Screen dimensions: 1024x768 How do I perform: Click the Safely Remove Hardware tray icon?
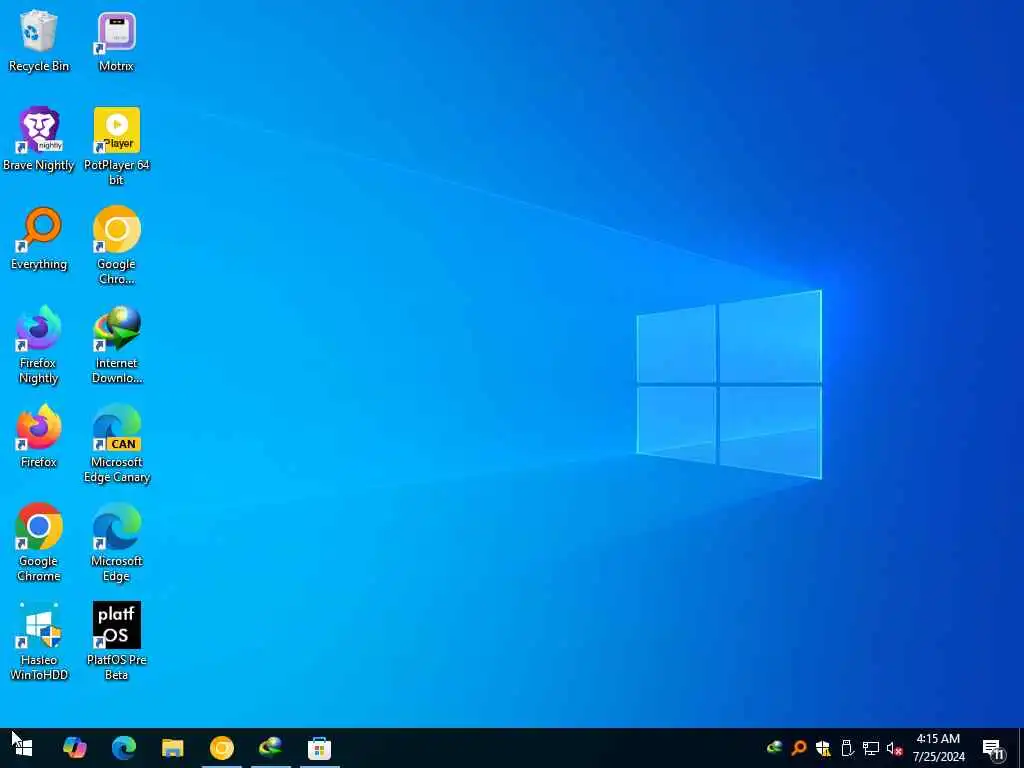coord(847,748)
